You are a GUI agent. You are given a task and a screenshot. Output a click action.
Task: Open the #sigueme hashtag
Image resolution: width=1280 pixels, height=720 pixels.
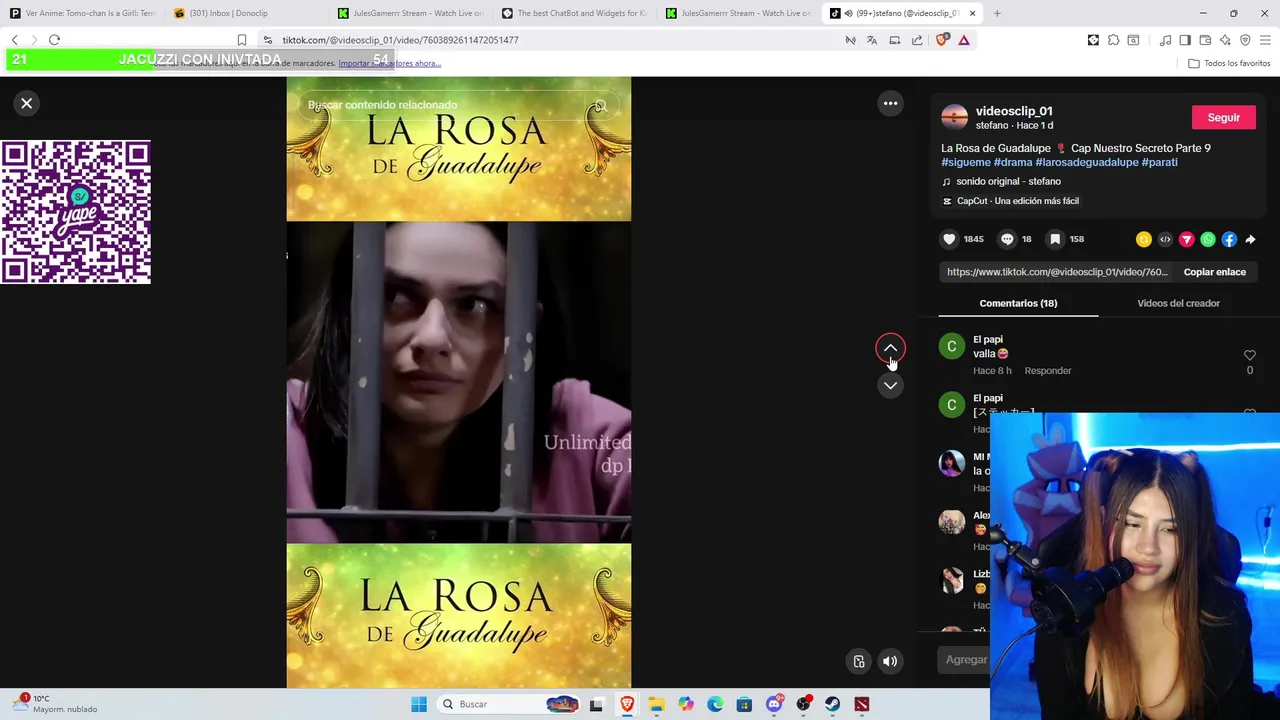[x=966, y=162]
